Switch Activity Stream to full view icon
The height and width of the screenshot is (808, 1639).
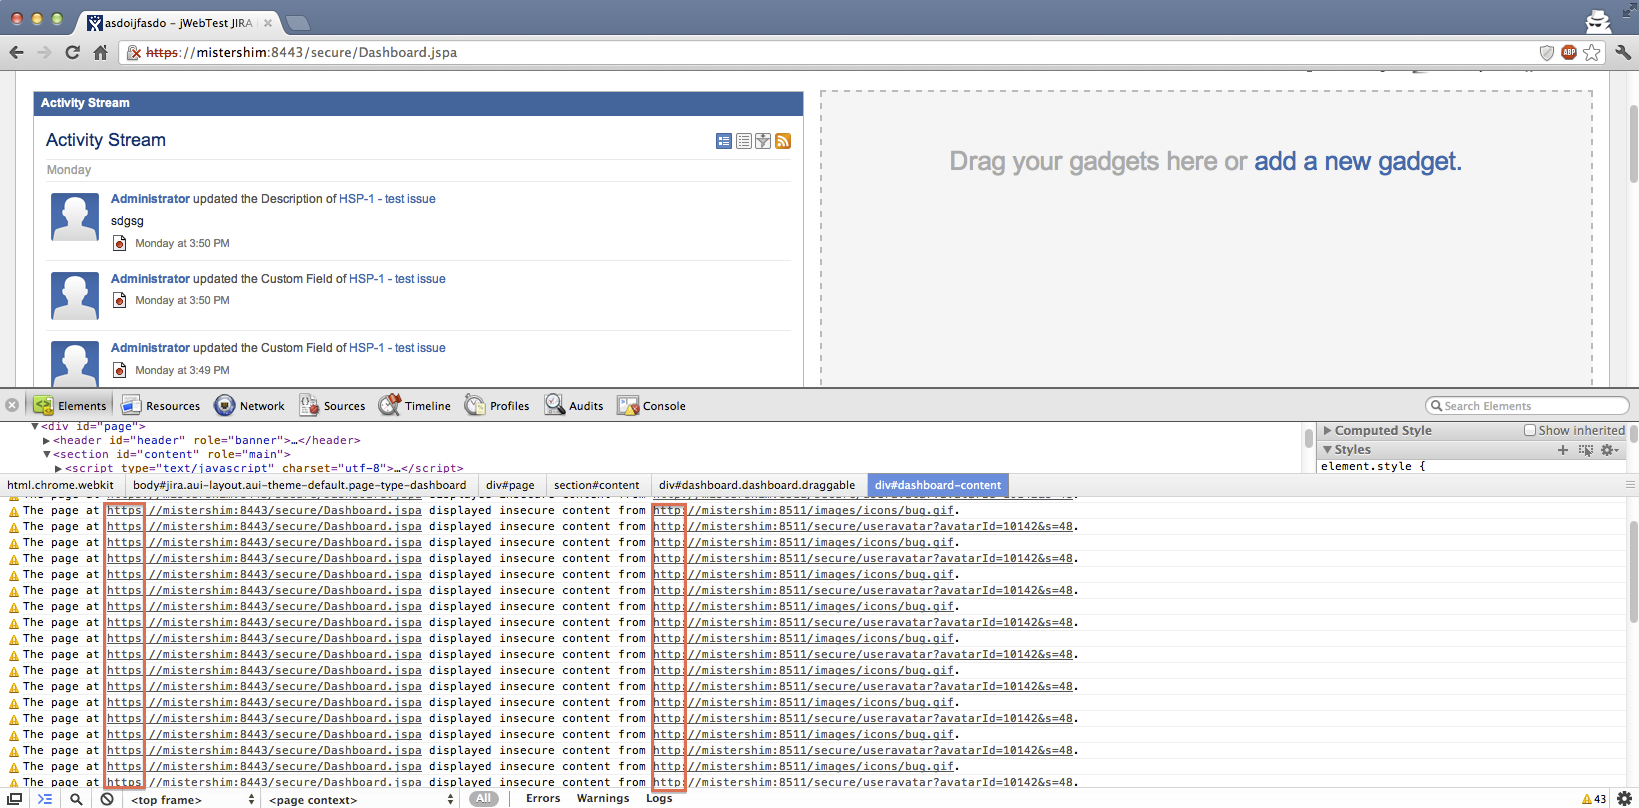pos(724,141)
